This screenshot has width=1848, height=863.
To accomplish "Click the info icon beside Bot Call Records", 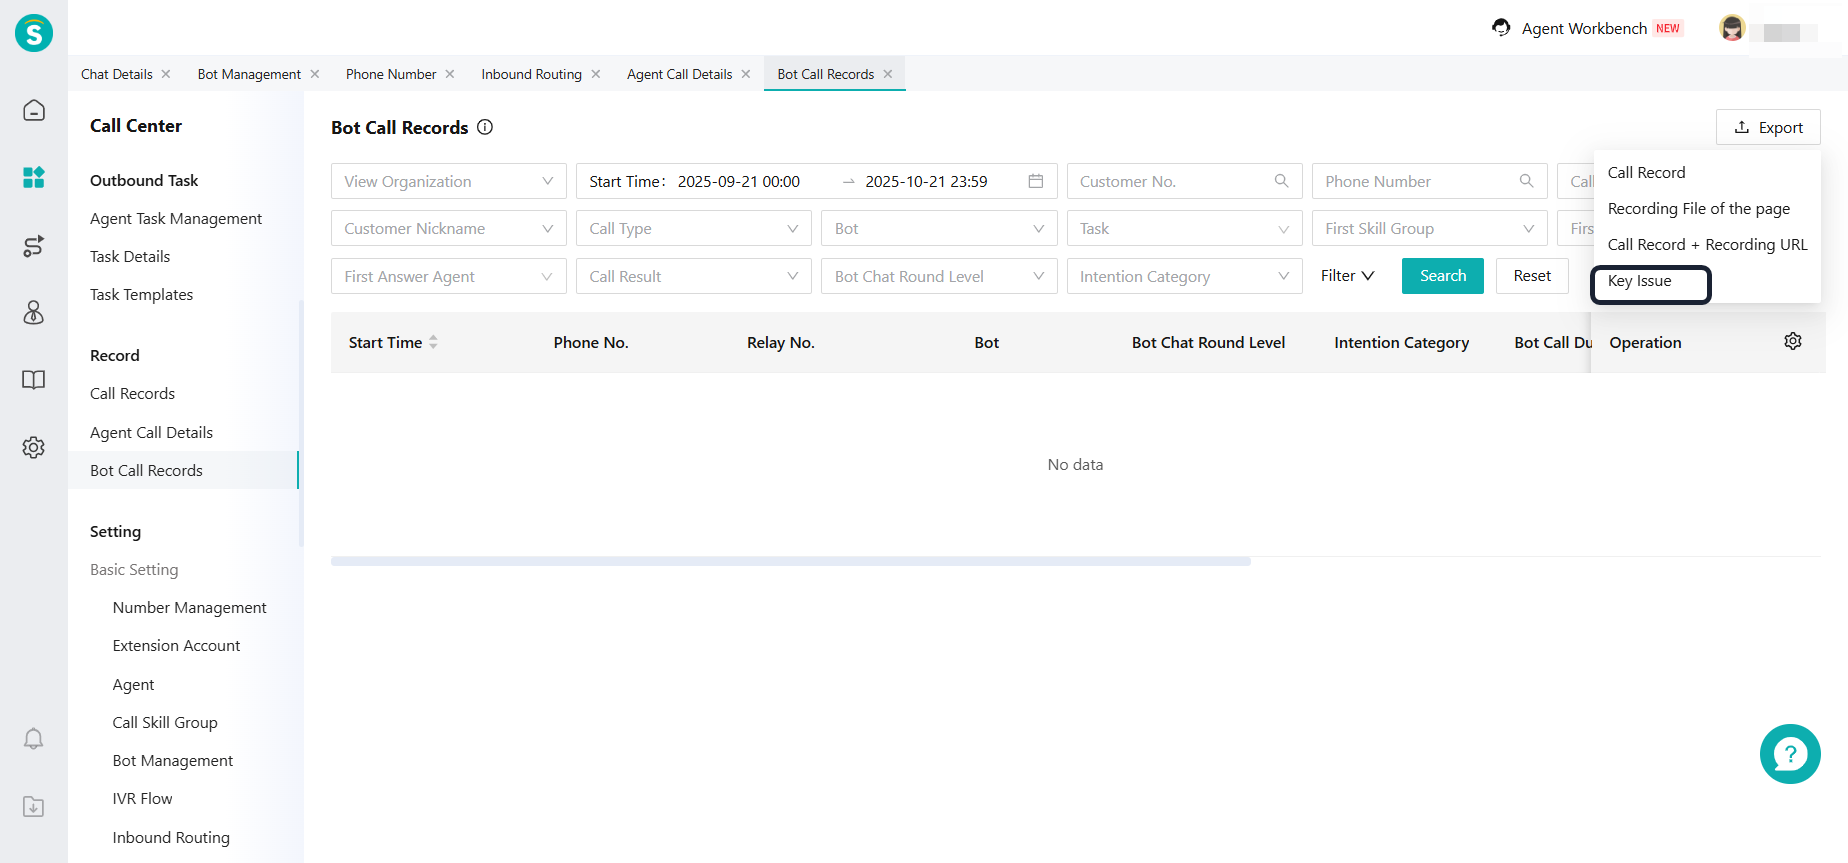I will click(485, 127).
